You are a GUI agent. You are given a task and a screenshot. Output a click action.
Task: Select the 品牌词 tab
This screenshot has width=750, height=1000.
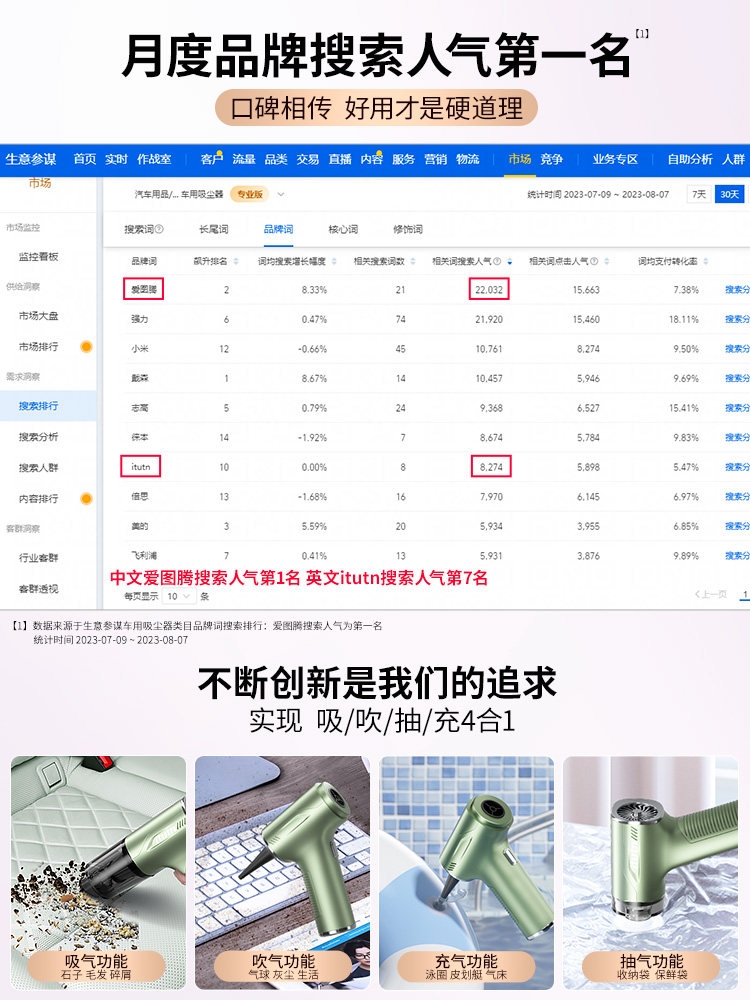tap(279, 229)
